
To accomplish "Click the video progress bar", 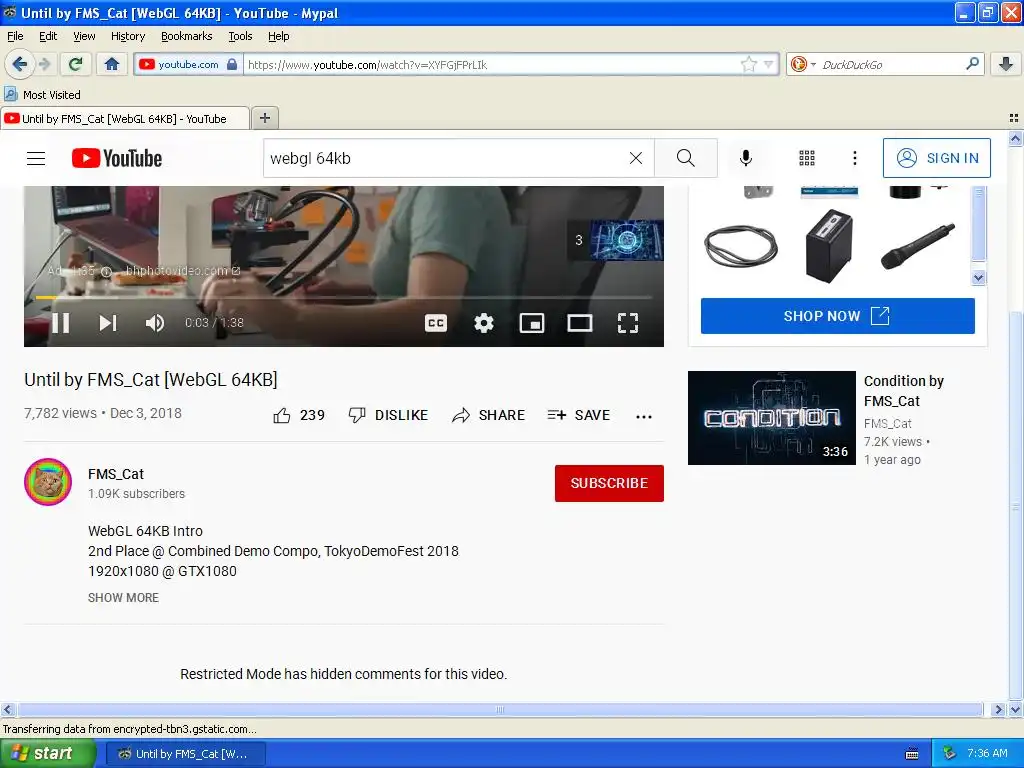I will tap(344, 297).
